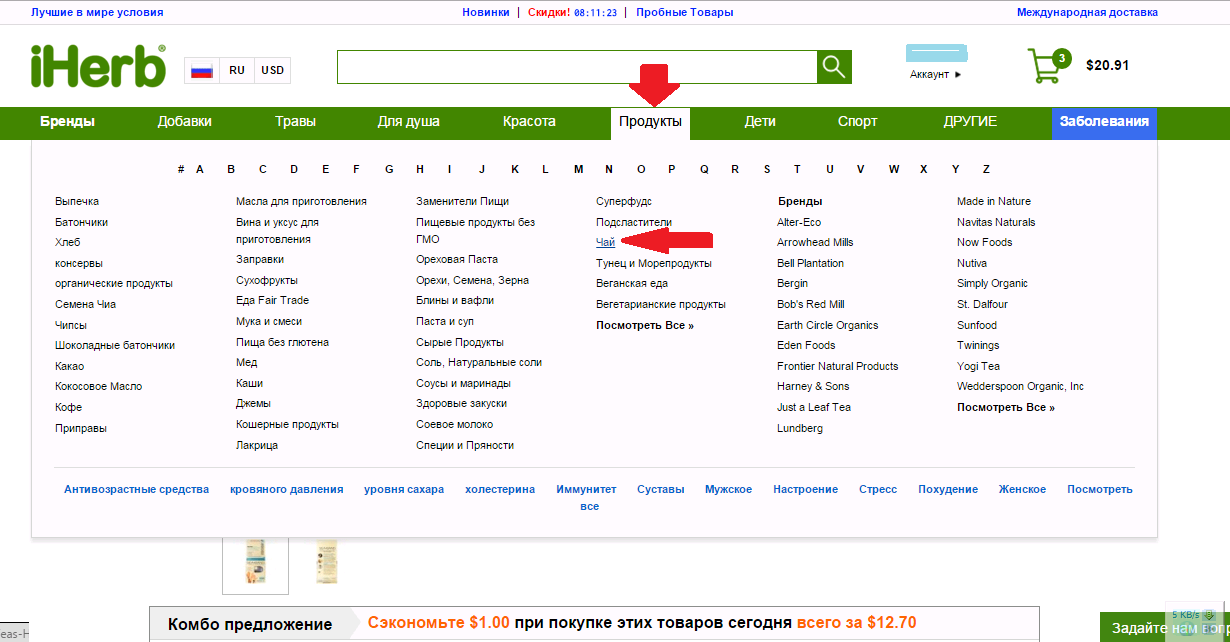This screenshot has width=1230, height=642.
Task: Open the Для душа menu
Action: (408, 121)
